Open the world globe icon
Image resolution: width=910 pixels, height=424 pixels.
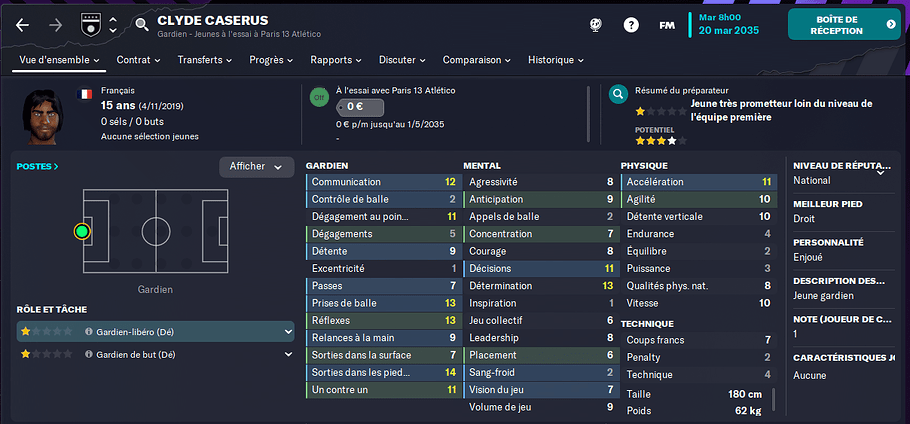tap(595, 25)
